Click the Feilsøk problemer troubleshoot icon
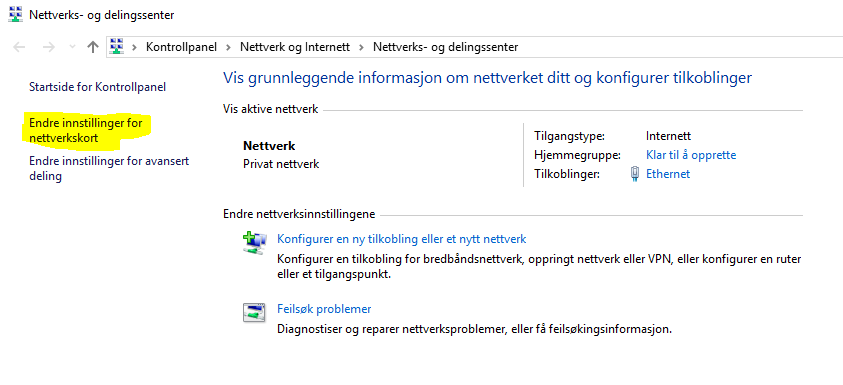Image resolution: width=843 pixels, height=385 pixels. point(254,312)
